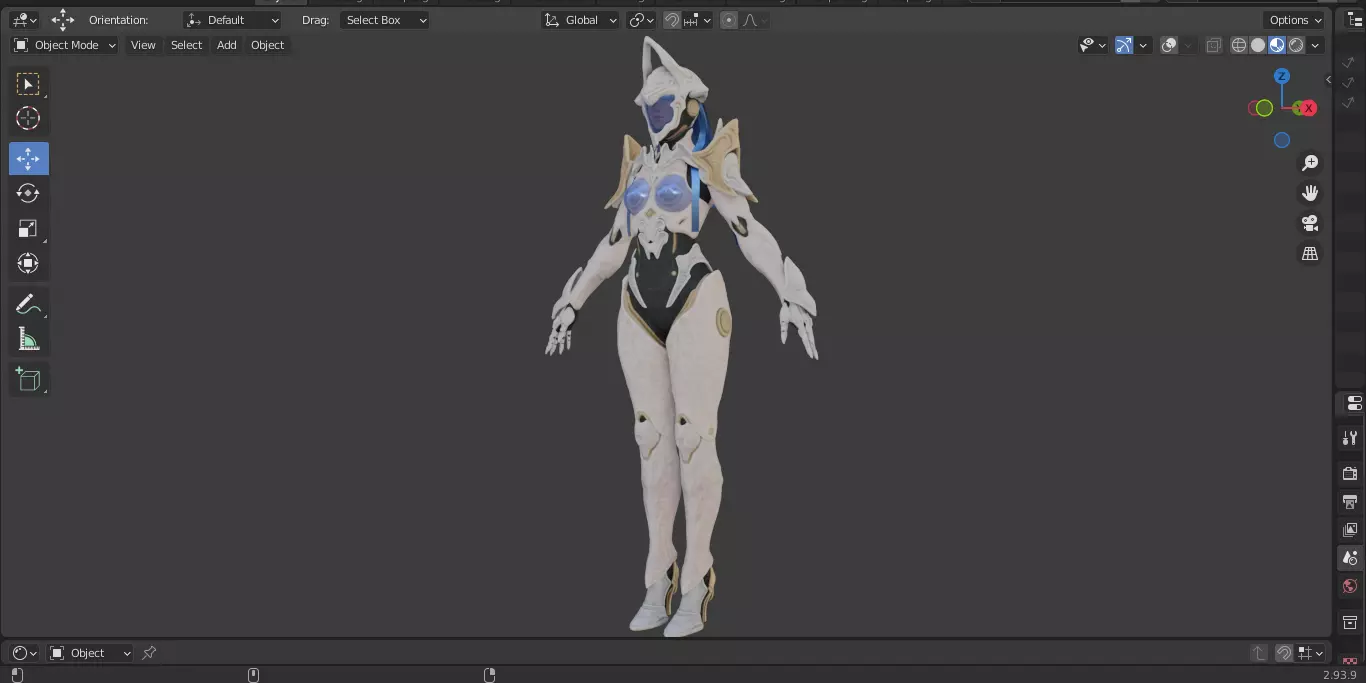Open the bottom snap grid options dropdown
The image size is (1366, 683).
[1311, 653]
